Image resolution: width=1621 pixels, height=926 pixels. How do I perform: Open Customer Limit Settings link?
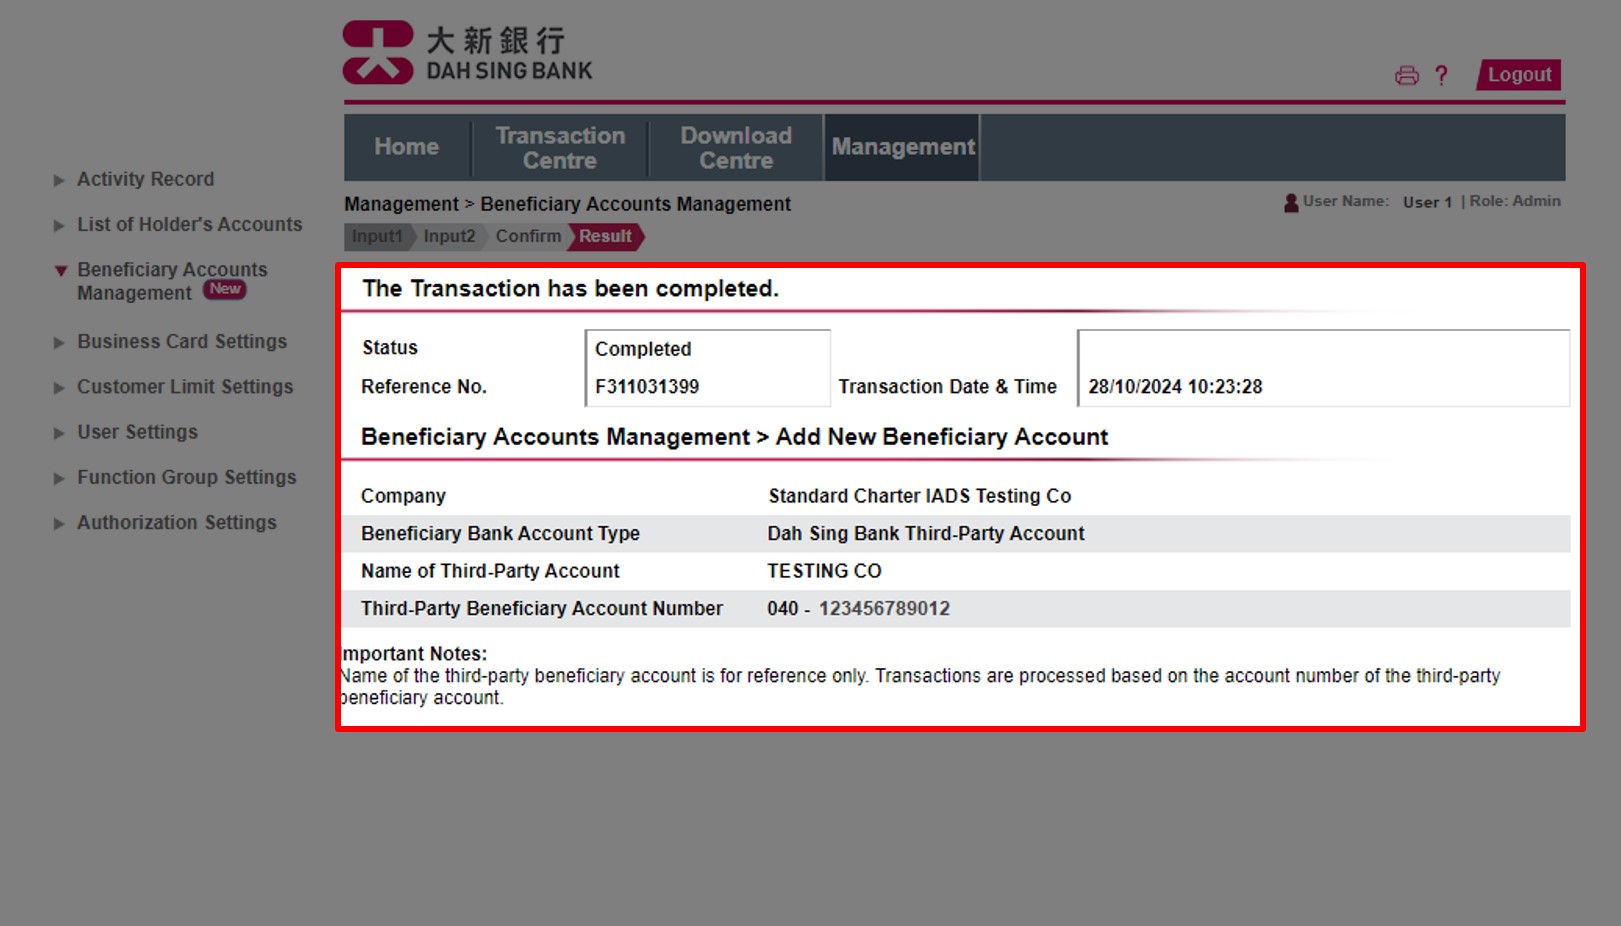[185, 387]
